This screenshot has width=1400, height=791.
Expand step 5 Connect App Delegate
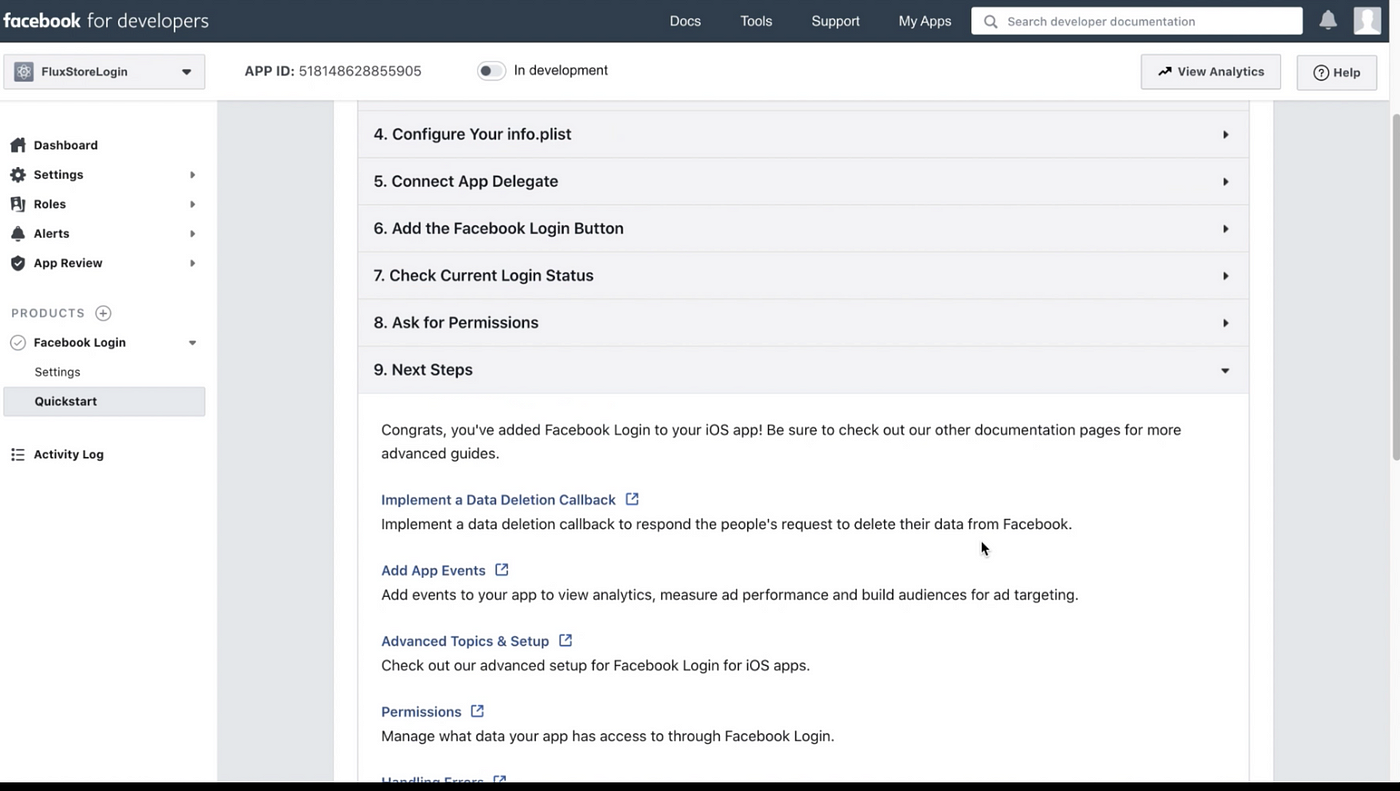(x=803, y=181)
